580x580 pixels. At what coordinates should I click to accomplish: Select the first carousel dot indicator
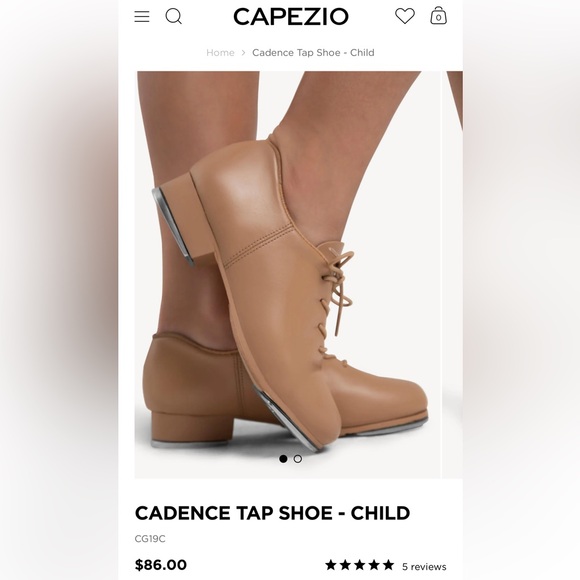click(x=283, y=459)
